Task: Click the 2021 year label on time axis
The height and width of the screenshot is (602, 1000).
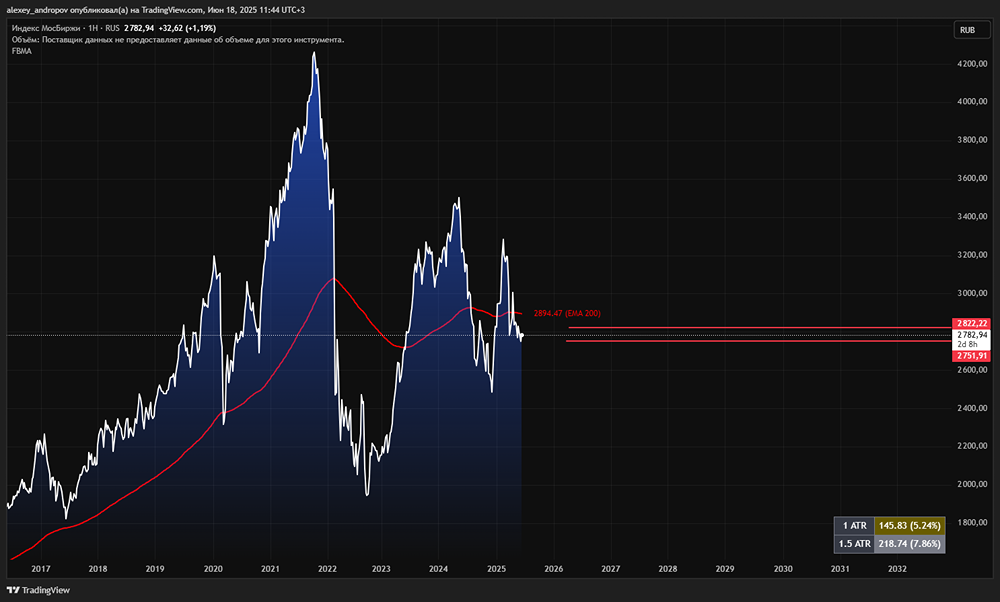Action: 270,569
